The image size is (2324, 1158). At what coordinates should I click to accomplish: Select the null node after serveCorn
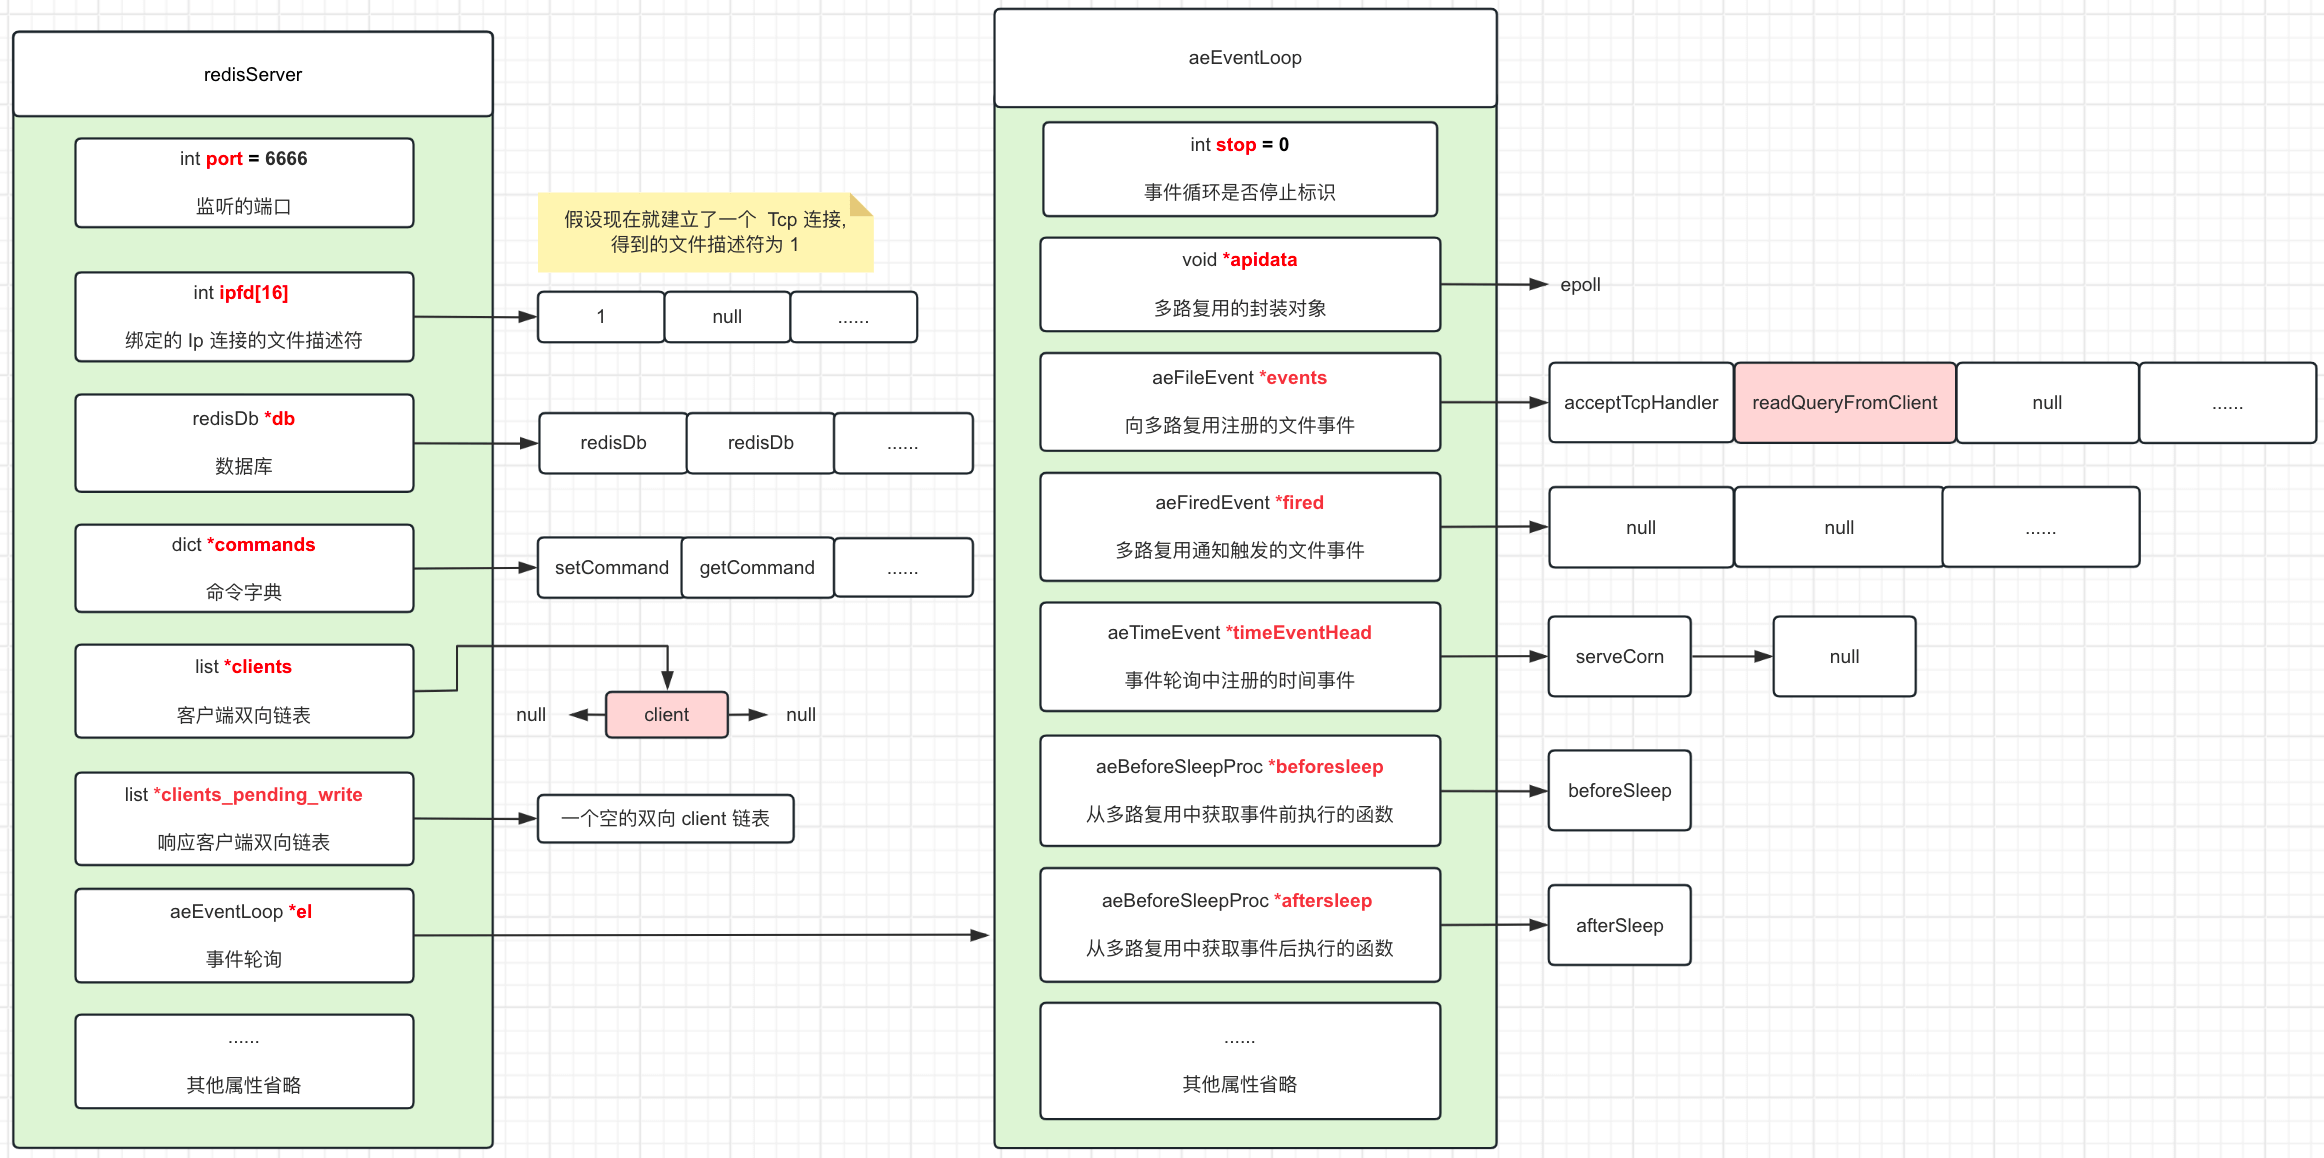click(1845, 657)
